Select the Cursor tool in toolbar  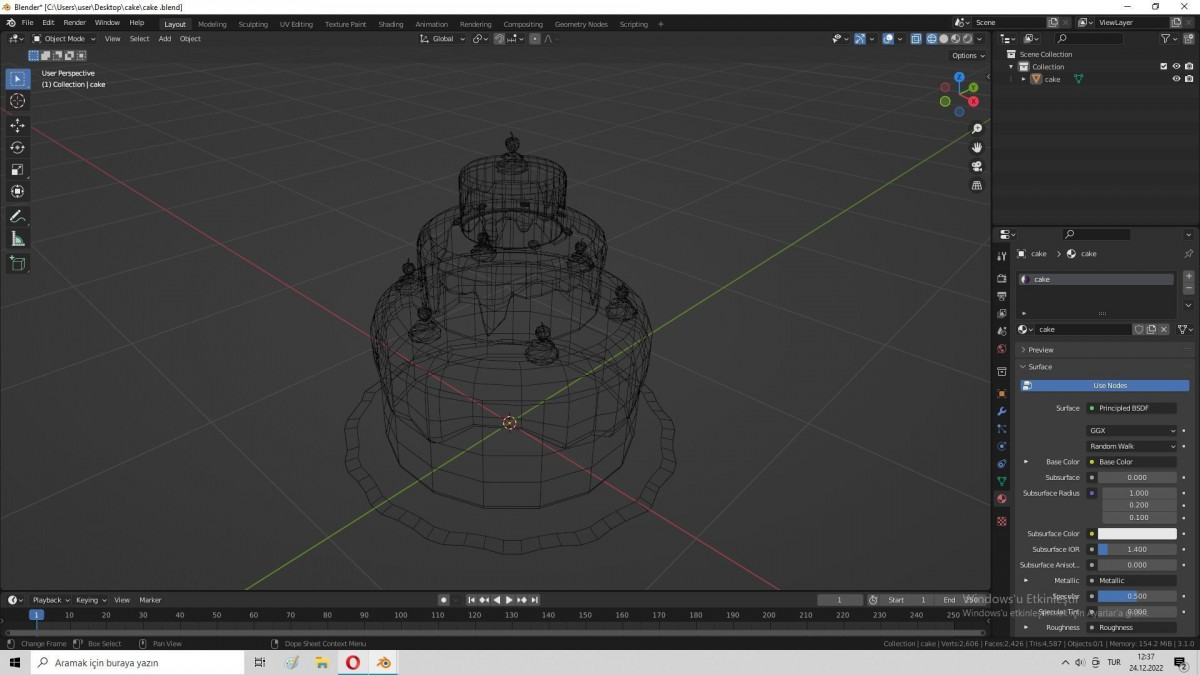(17, 101)
